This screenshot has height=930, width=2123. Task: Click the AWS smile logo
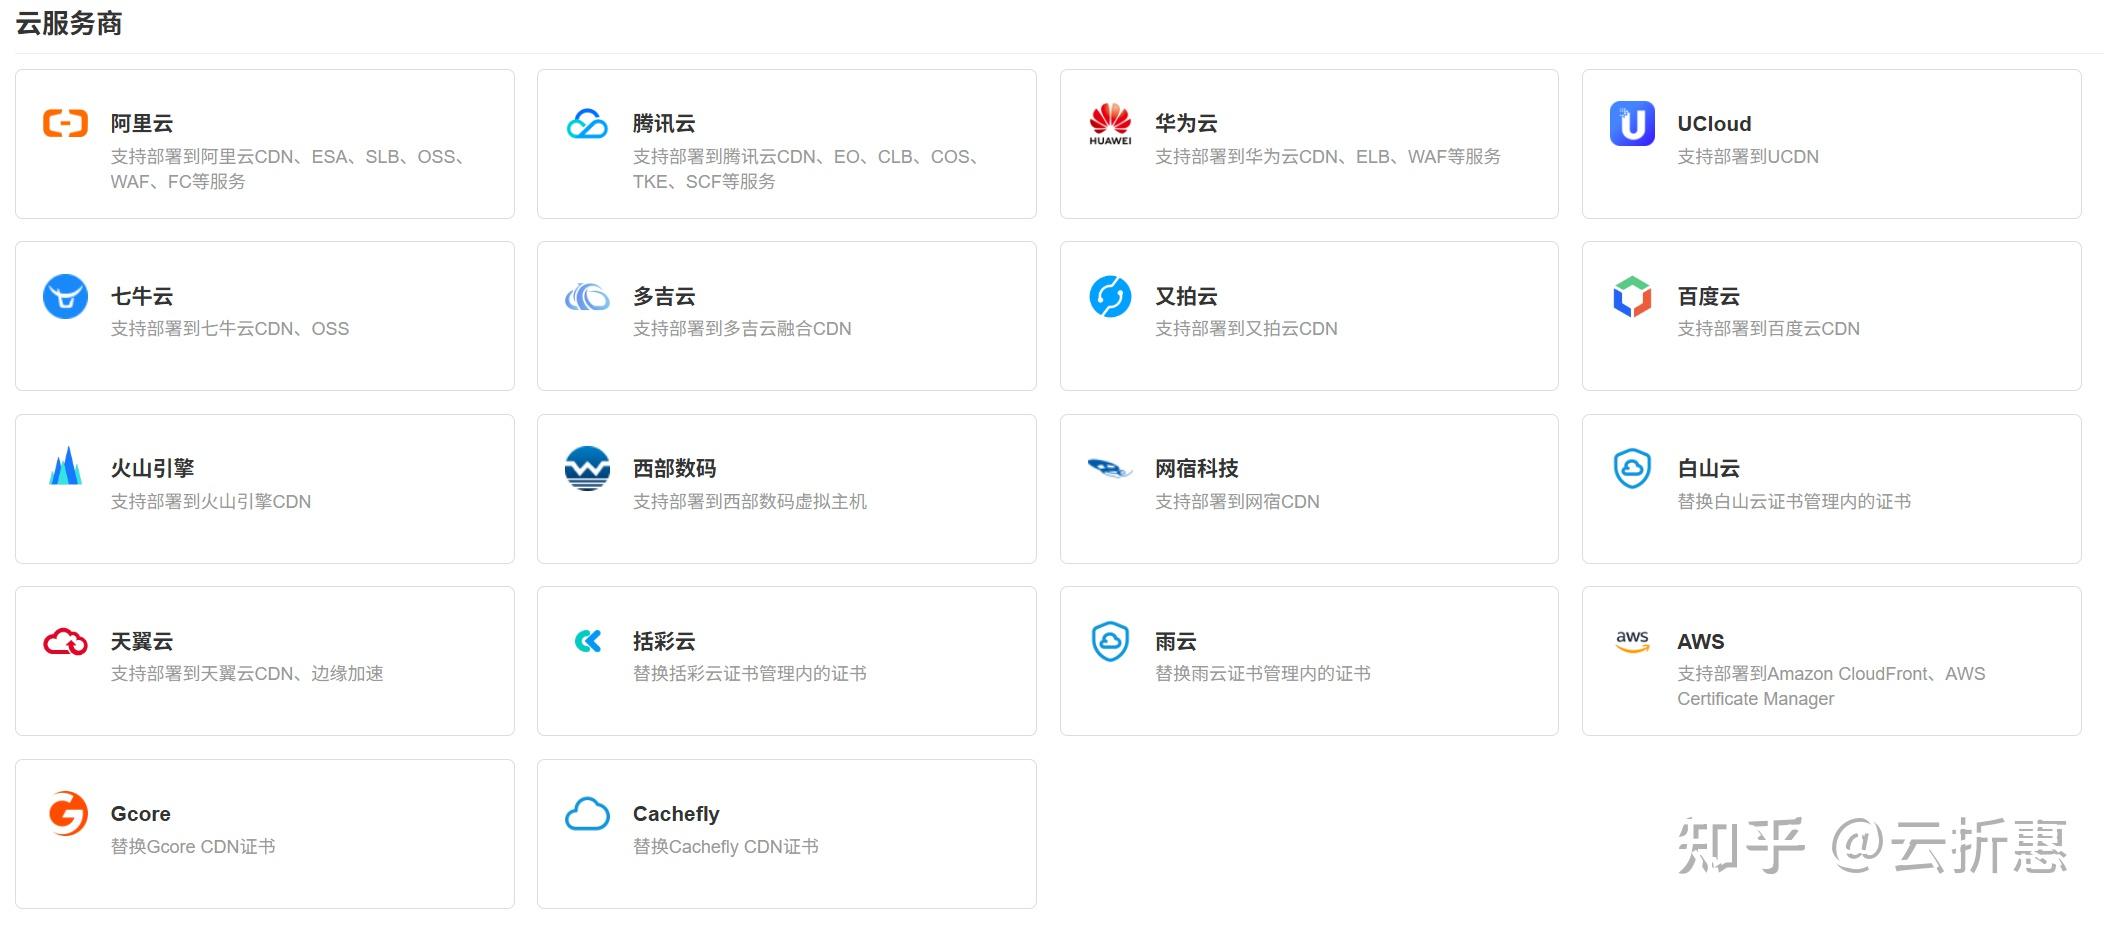coord(1632,641)
